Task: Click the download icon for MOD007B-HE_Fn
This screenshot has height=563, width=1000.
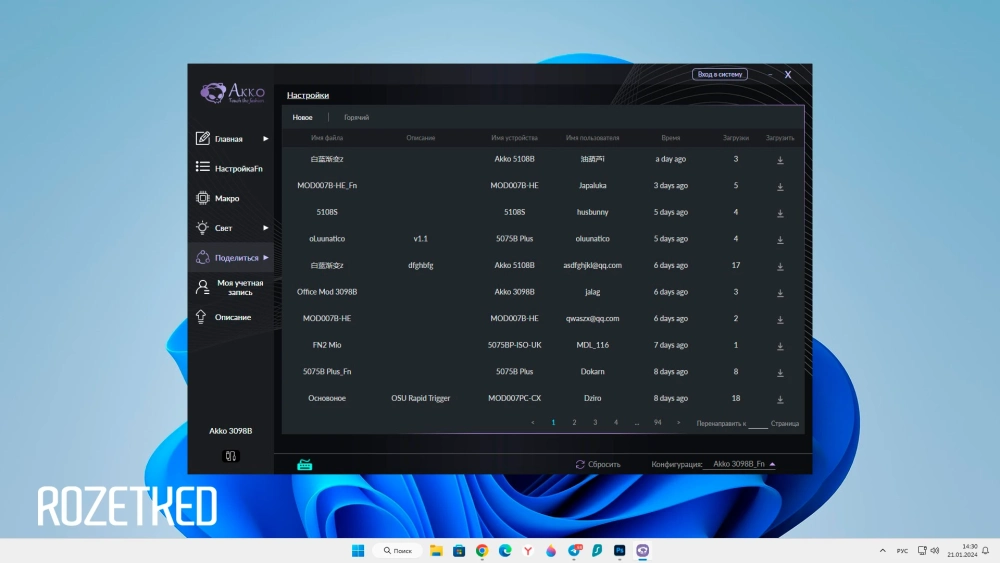Action: [x=780, y=186]
